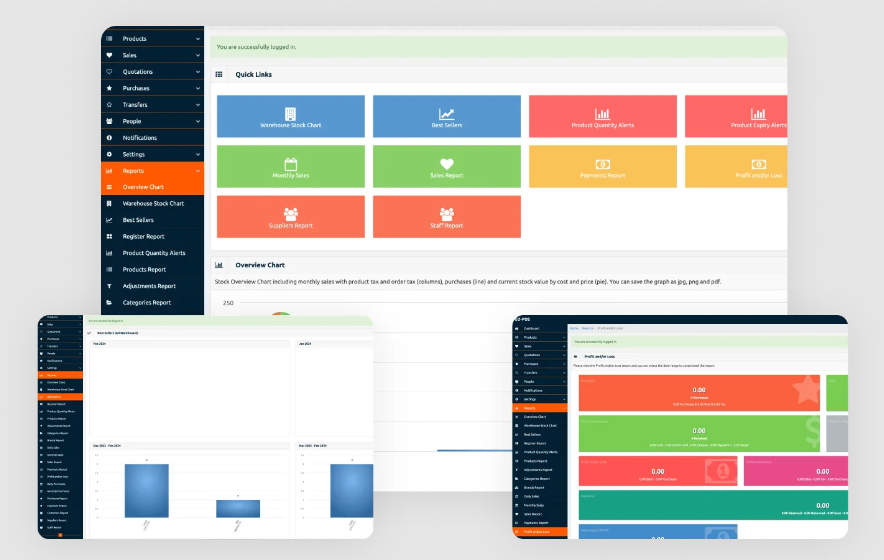Select highlighted Profit and/or Loss item, bottom-right sidebar
Image resolution: width=884 pixels, height=560 pixels.
[540, 532]
